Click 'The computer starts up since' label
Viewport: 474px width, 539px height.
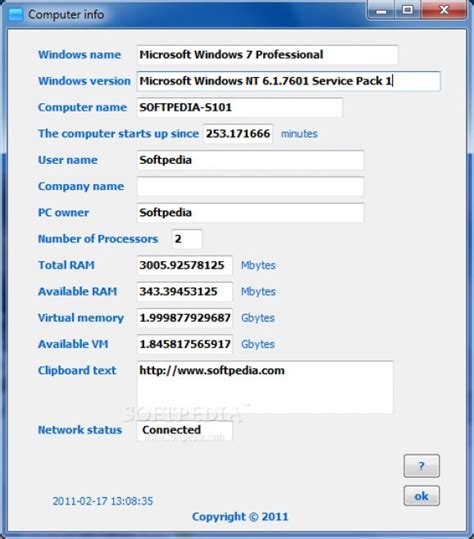(x=118, y=134)
